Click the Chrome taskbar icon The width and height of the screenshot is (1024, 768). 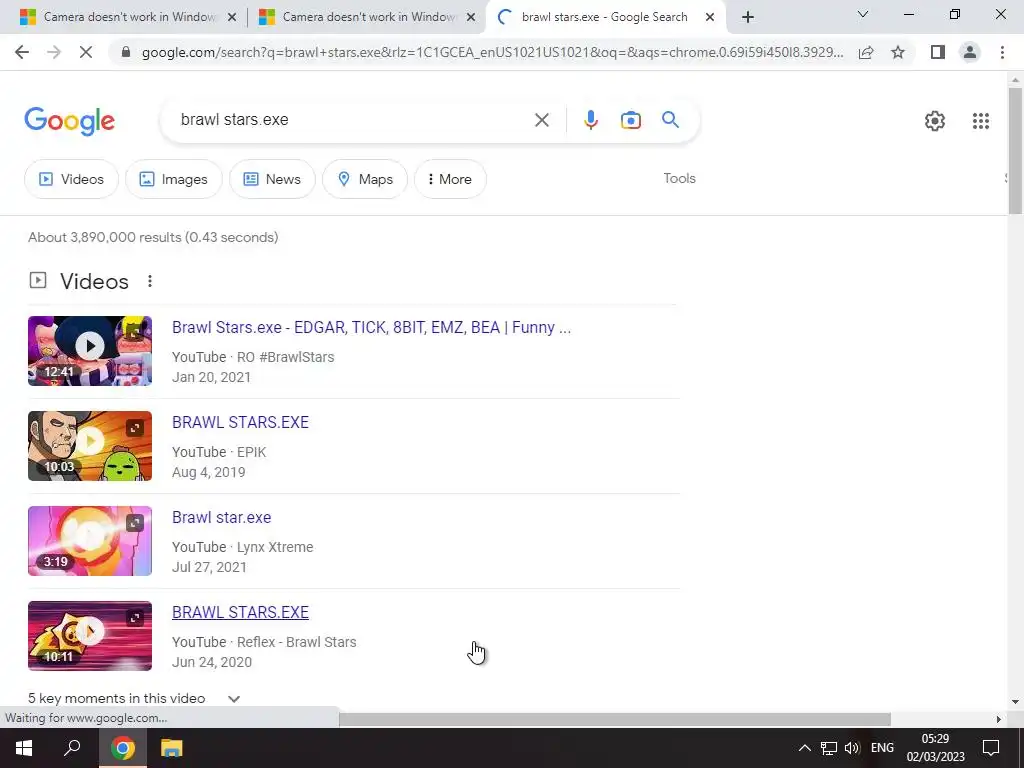tap(122, 748)
